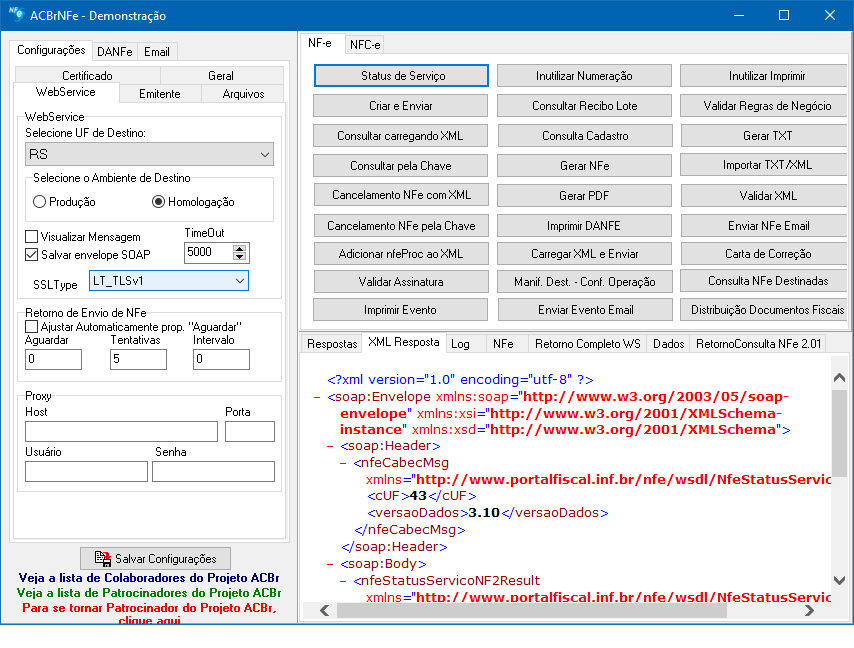Increase TimeOut with up arrow
Viewport: 854px width, 648px height.
(240, 248)
